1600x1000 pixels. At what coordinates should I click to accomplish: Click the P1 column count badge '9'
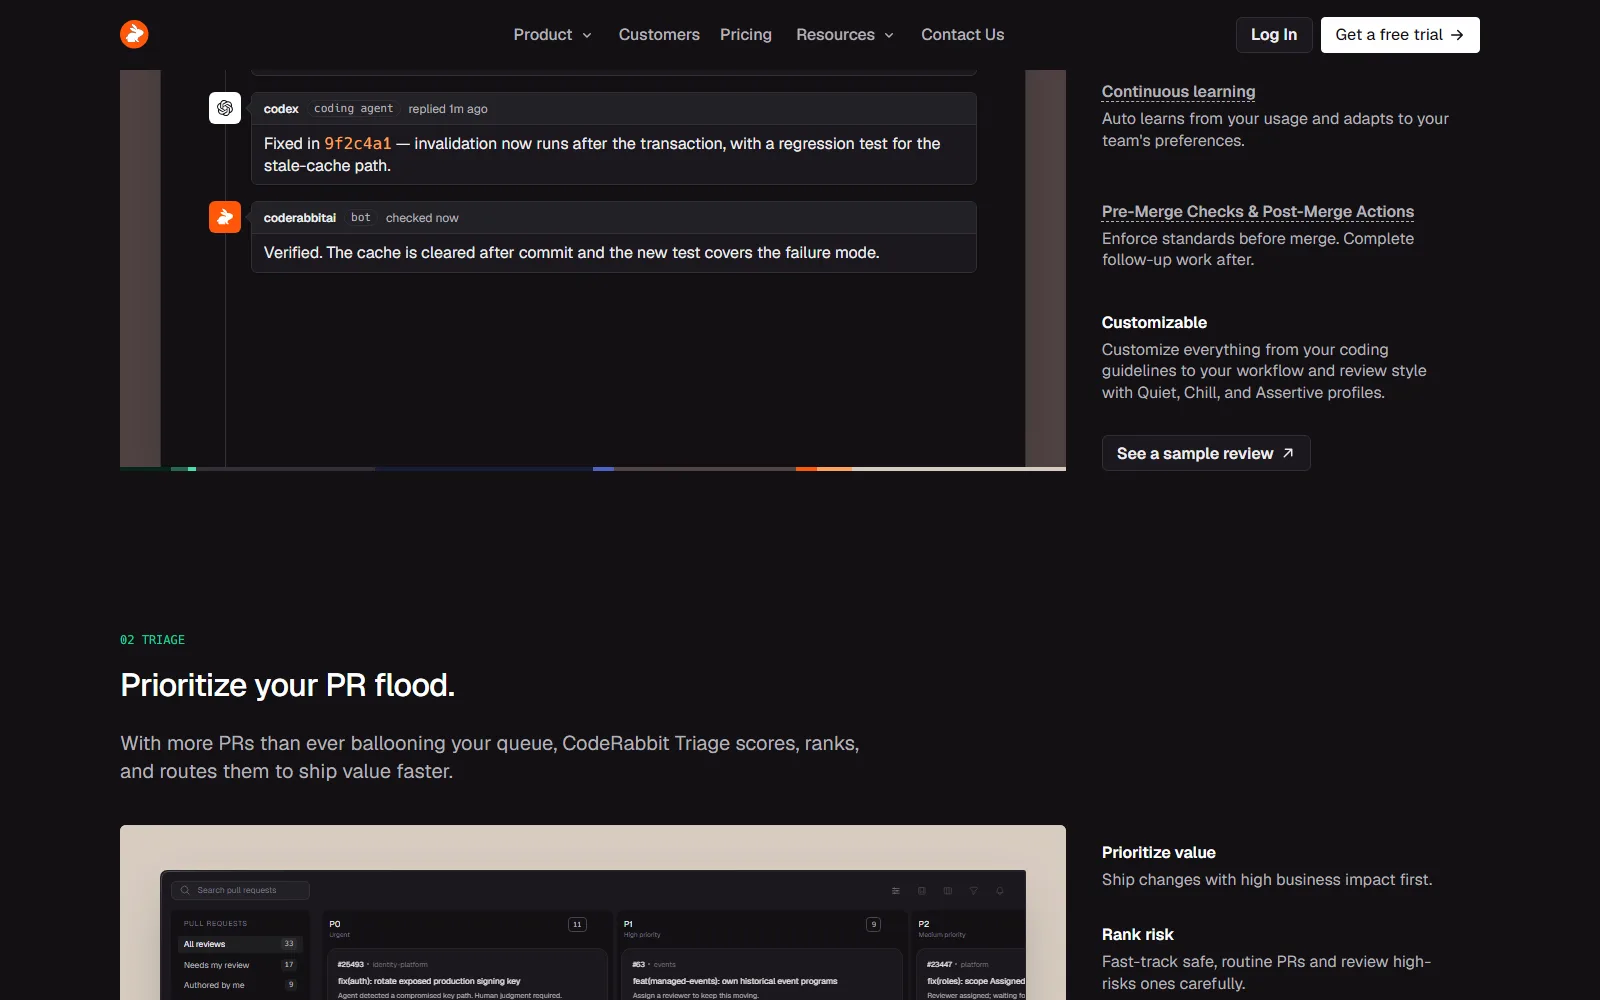coord(874,925)
